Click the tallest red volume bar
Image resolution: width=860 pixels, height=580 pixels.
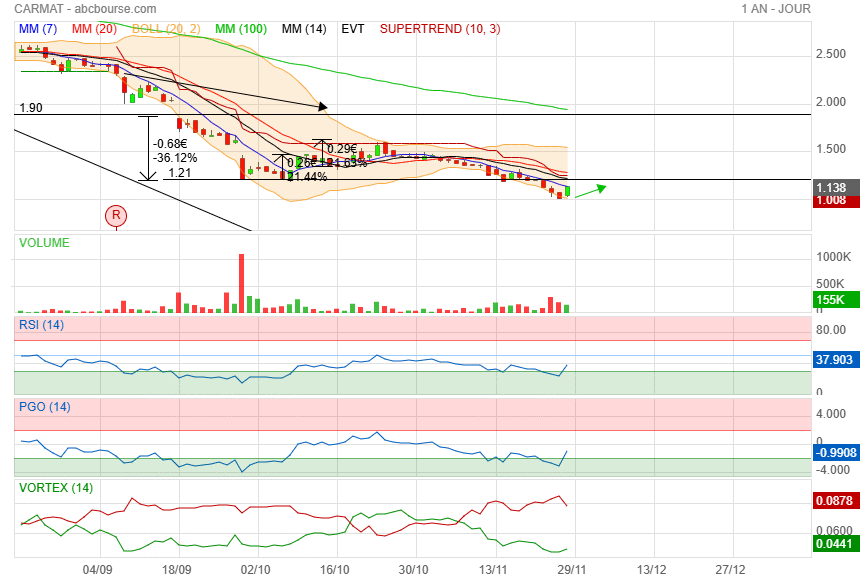click(x=241, y=283)
